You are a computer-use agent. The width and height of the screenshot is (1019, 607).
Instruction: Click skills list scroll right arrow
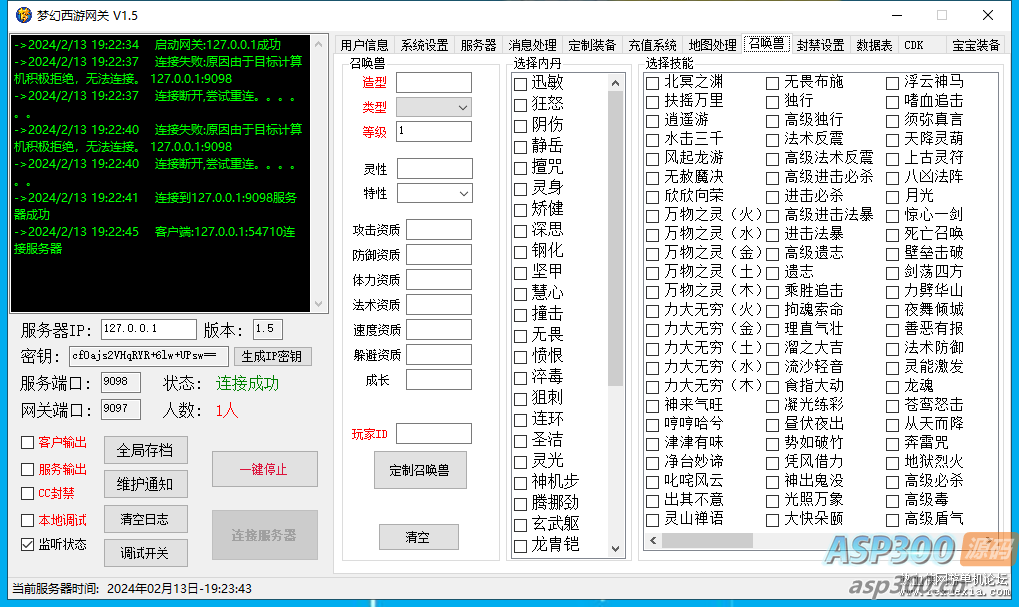(x=991, y=541)
